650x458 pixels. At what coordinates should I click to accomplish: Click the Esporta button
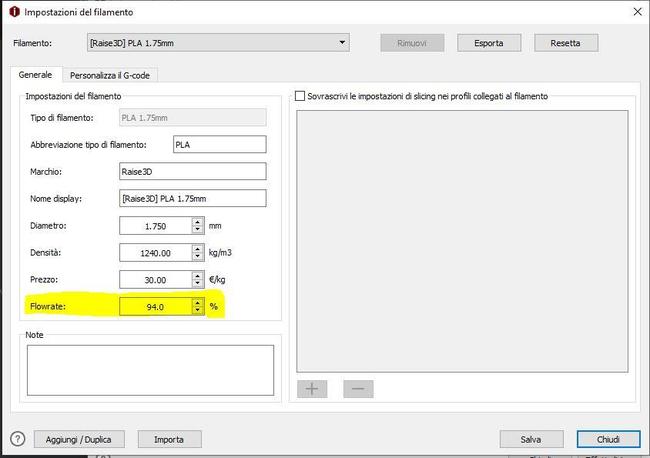tap(488, 43)
